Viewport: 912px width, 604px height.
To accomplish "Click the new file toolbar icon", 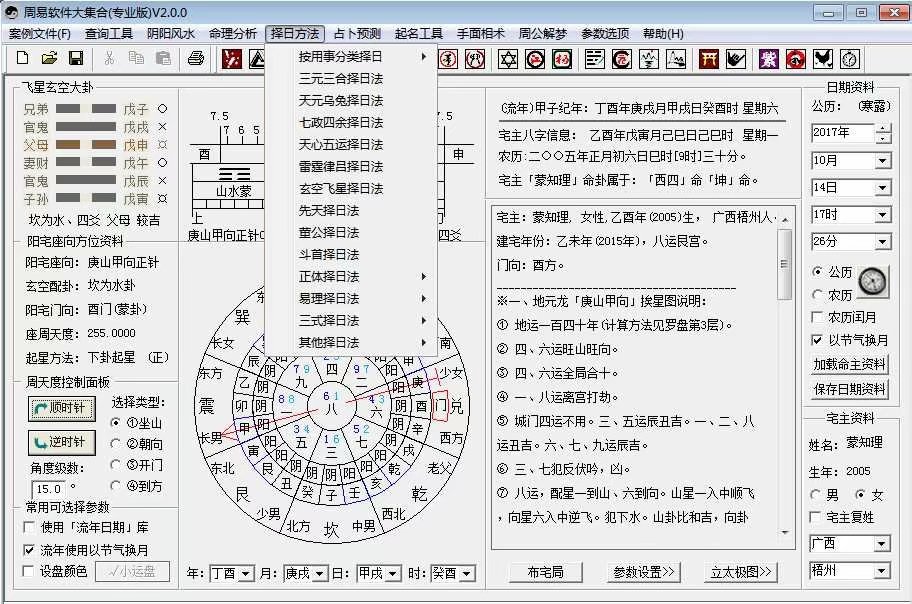I will (22, 59).
